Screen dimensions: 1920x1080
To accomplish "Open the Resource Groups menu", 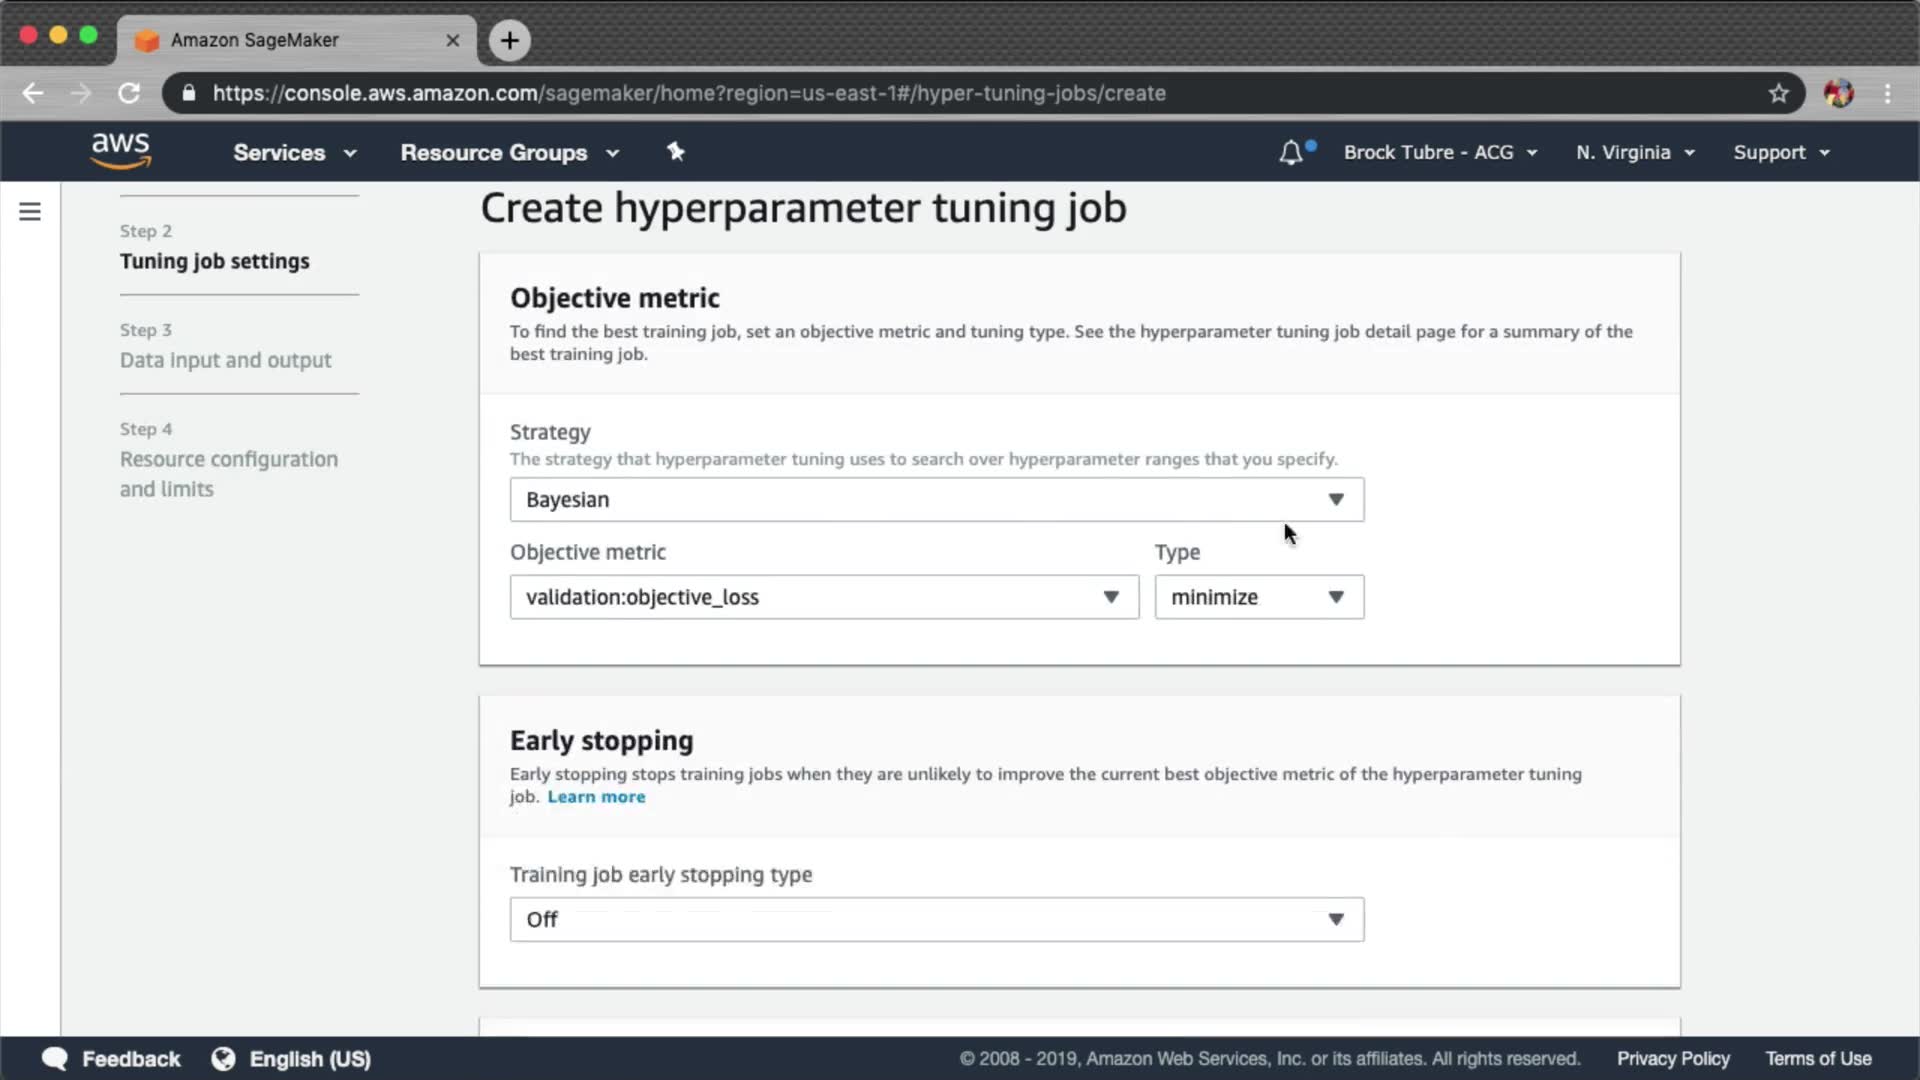I will (509, 153).
